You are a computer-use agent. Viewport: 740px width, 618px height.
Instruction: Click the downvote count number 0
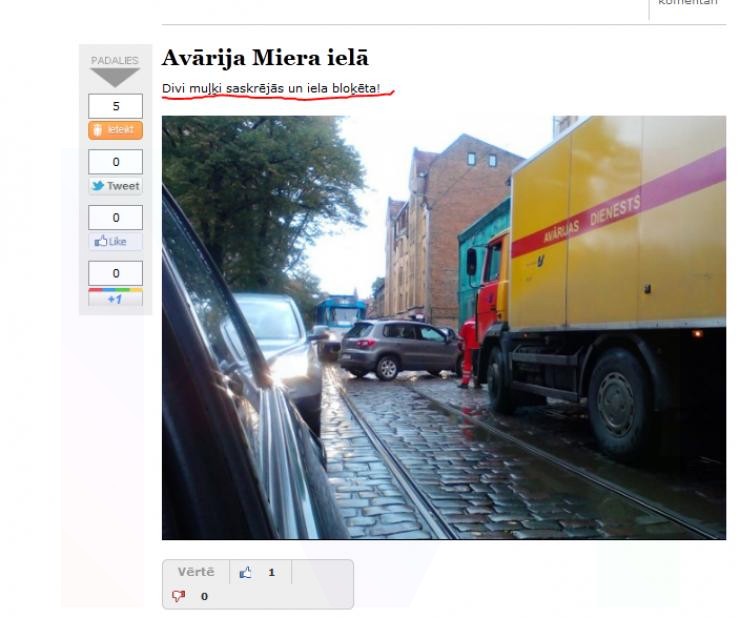pos(204,597)
